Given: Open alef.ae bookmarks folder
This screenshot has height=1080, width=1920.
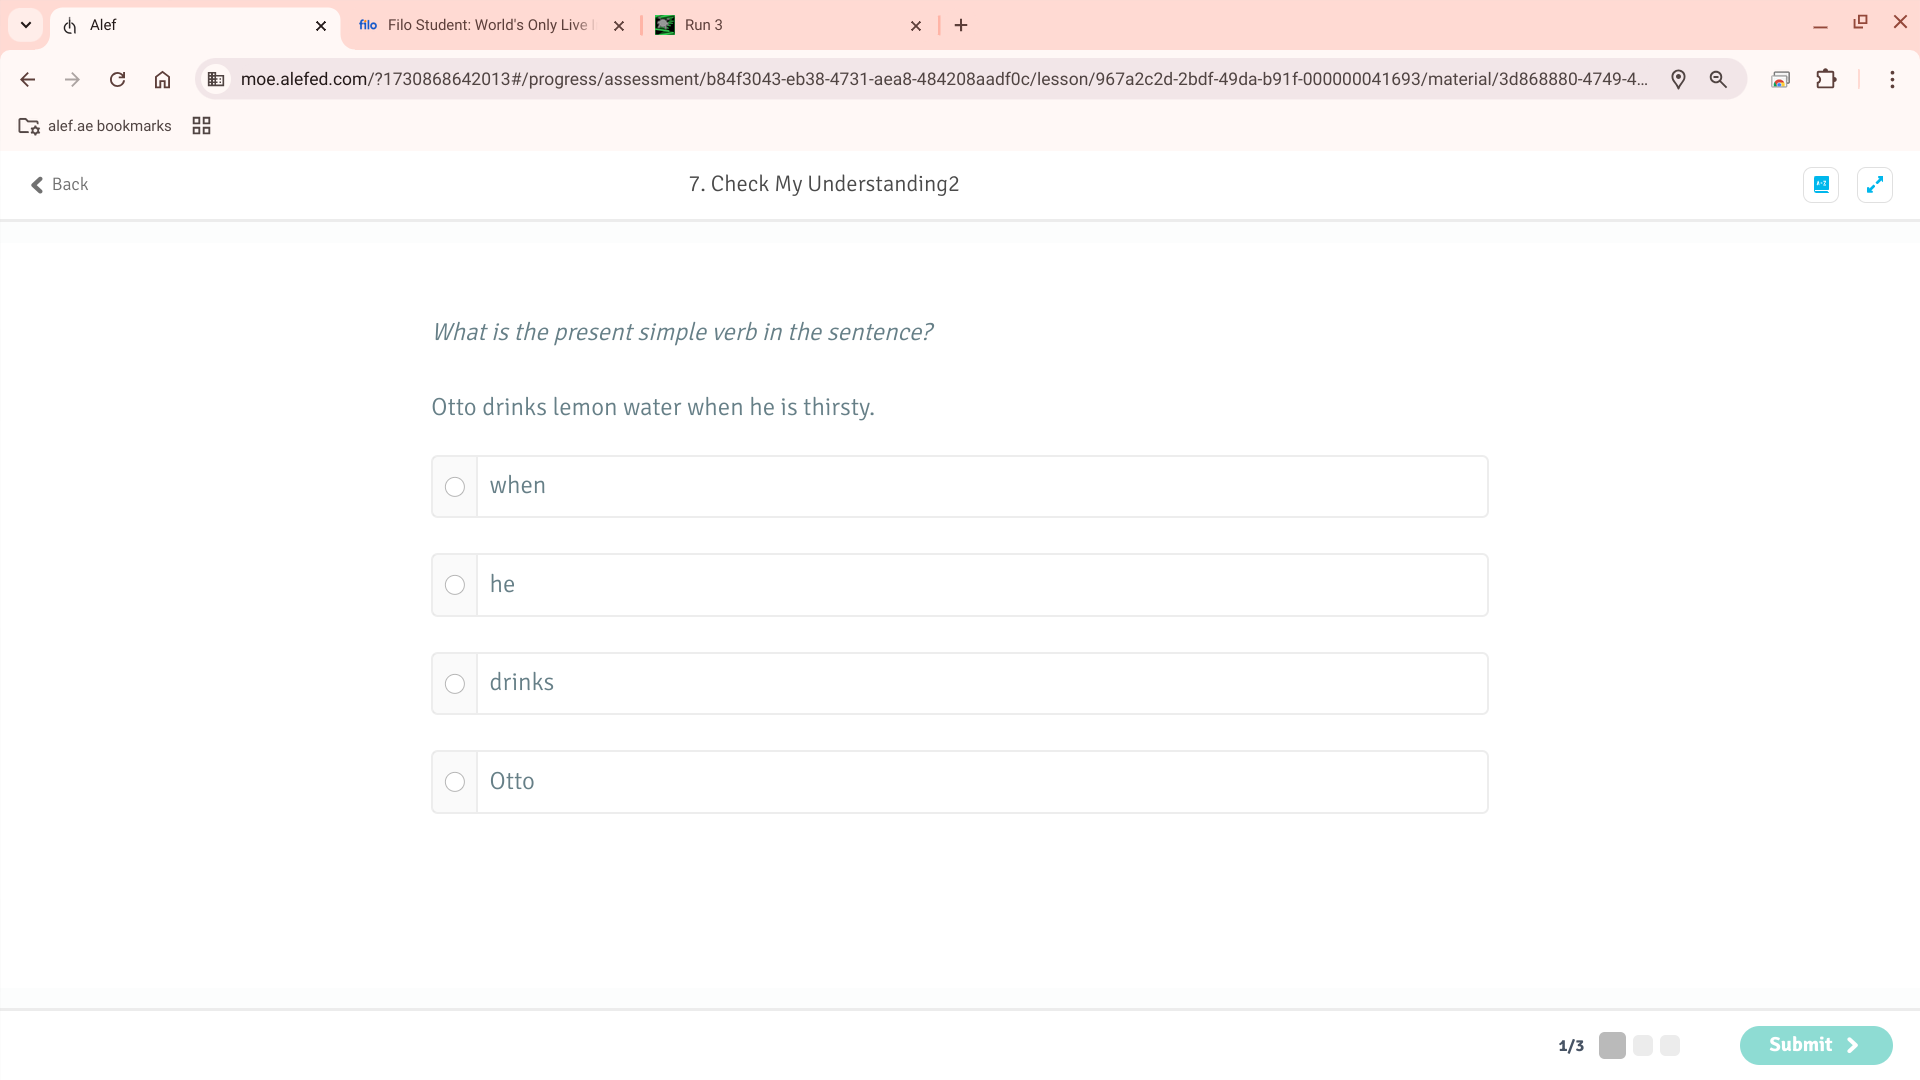Looking at the screenshot, I should point(95,126).
